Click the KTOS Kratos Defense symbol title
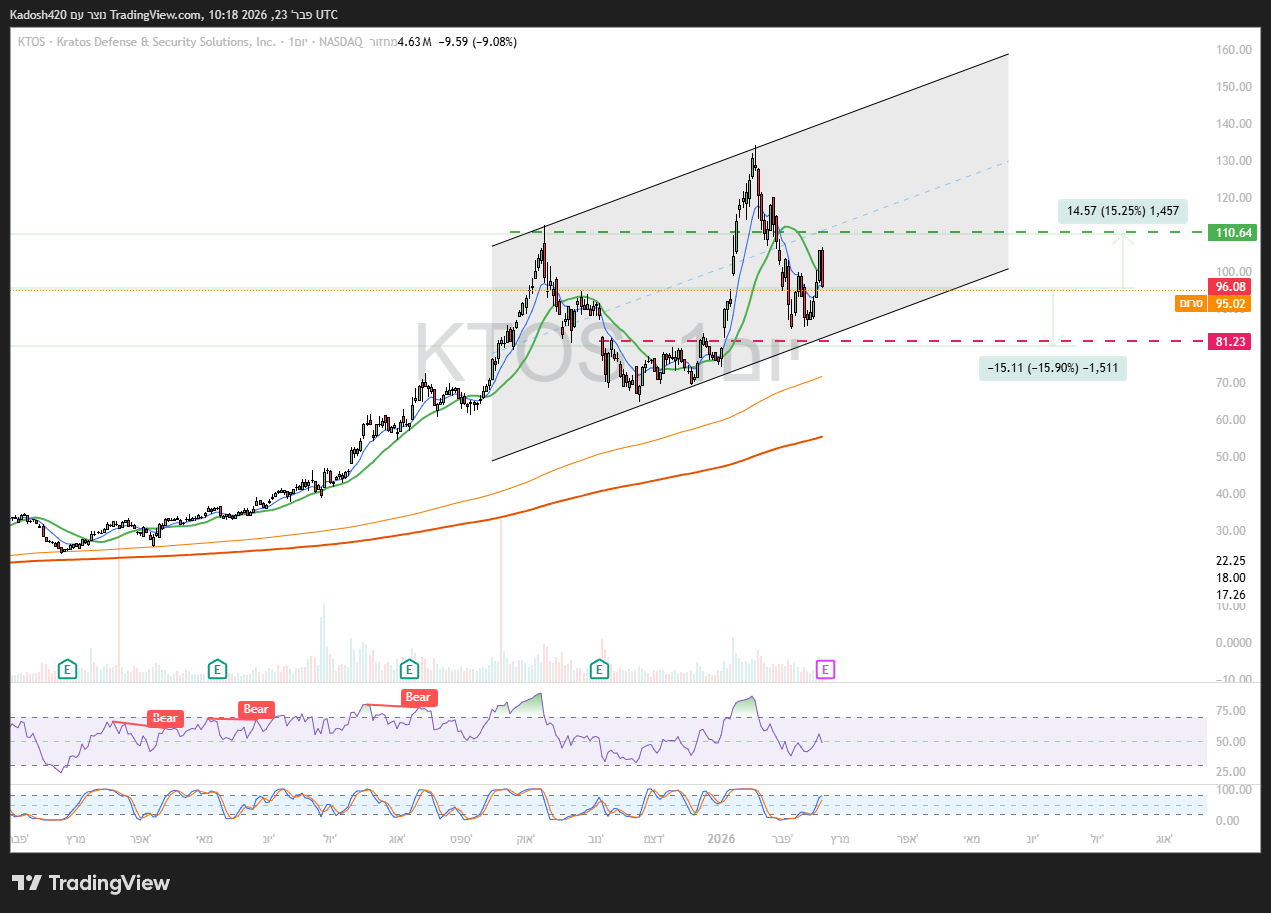 [146, 42]
